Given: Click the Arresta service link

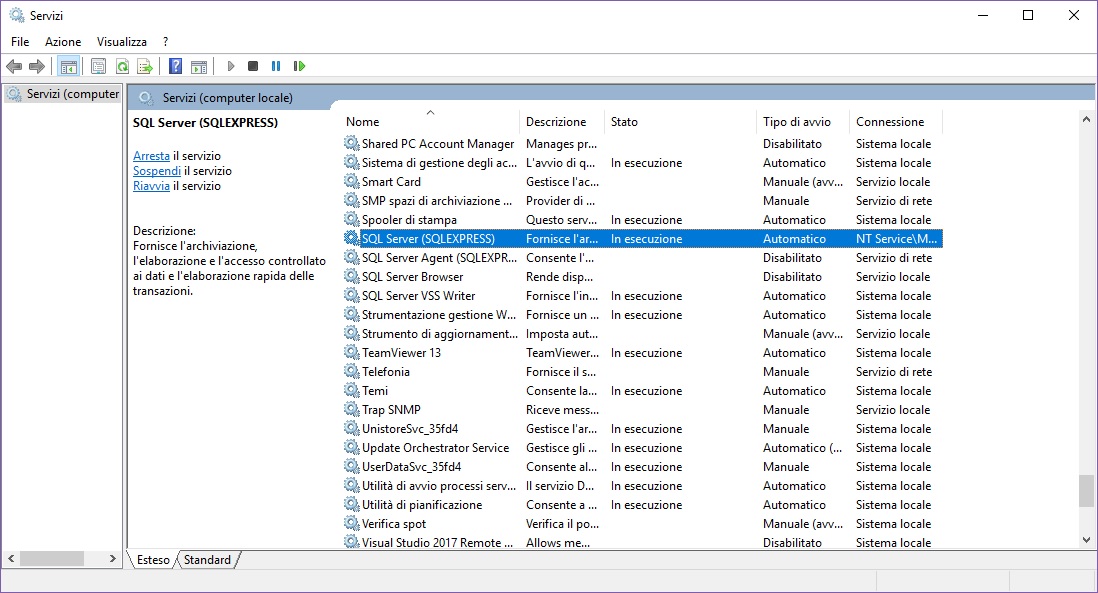Looking at the screenshot, I should (x=151, y=155).
